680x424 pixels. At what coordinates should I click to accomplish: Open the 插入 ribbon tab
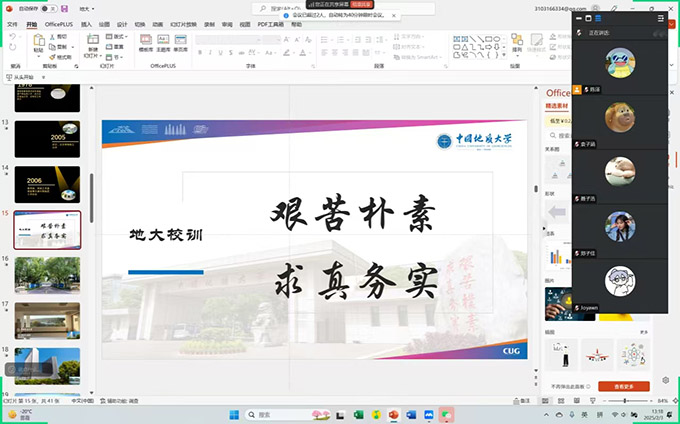pos(86,23)
